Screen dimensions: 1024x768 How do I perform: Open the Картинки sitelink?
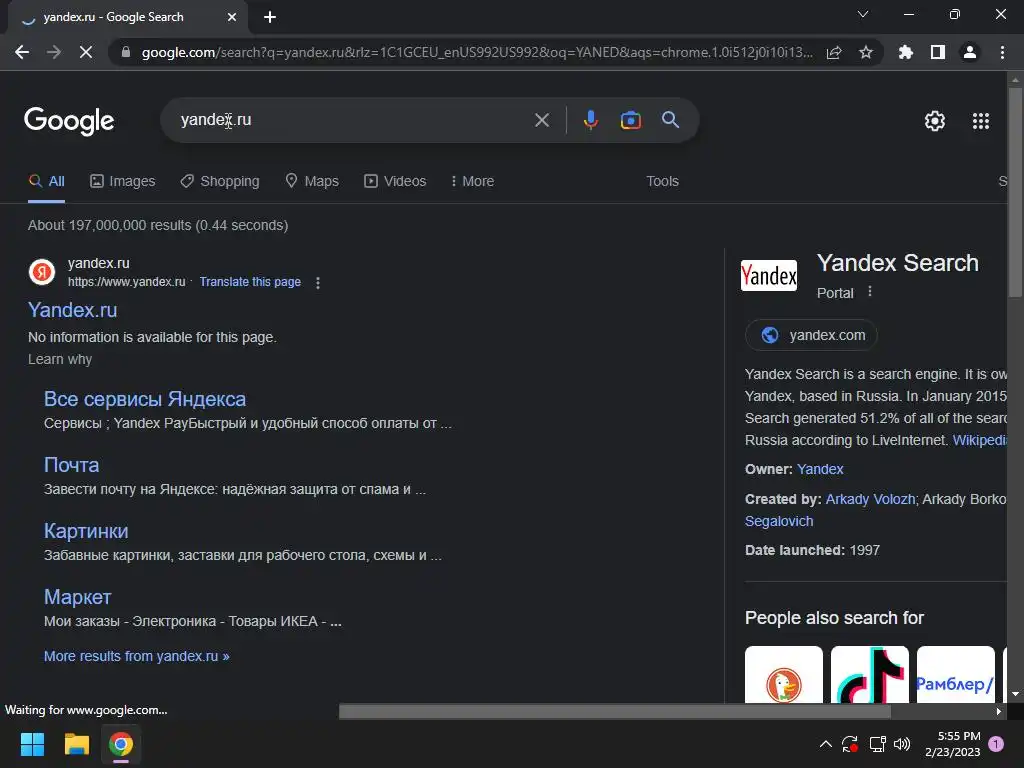click(x=86, y=531)
